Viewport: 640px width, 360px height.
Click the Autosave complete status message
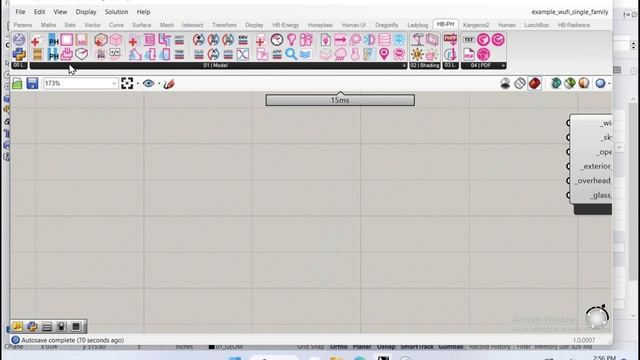pyautogui.click(x=72, y=340)
